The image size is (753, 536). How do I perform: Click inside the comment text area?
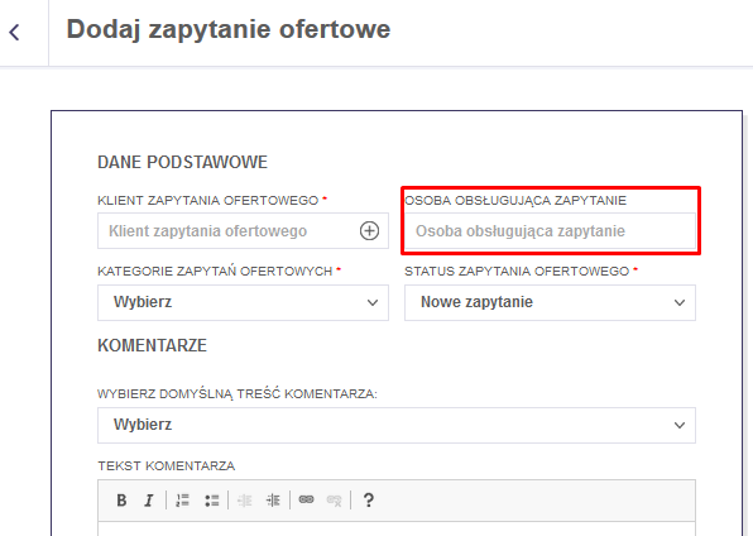pyautogui.click(x=396, y=528)
